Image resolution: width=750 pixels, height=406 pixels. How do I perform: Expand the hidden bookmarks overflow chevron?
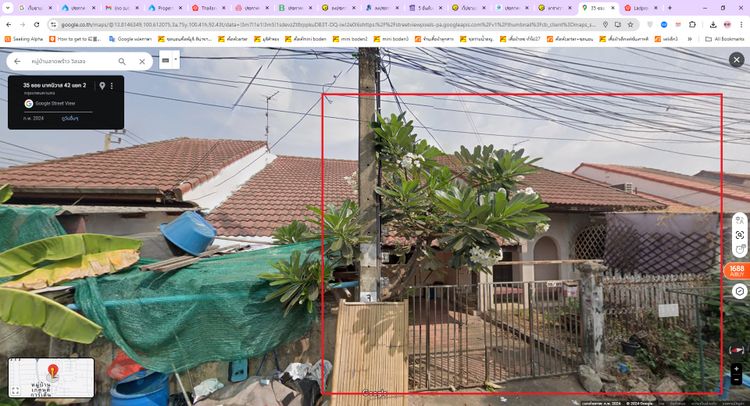pyautogui.click(x=692, y=39)
